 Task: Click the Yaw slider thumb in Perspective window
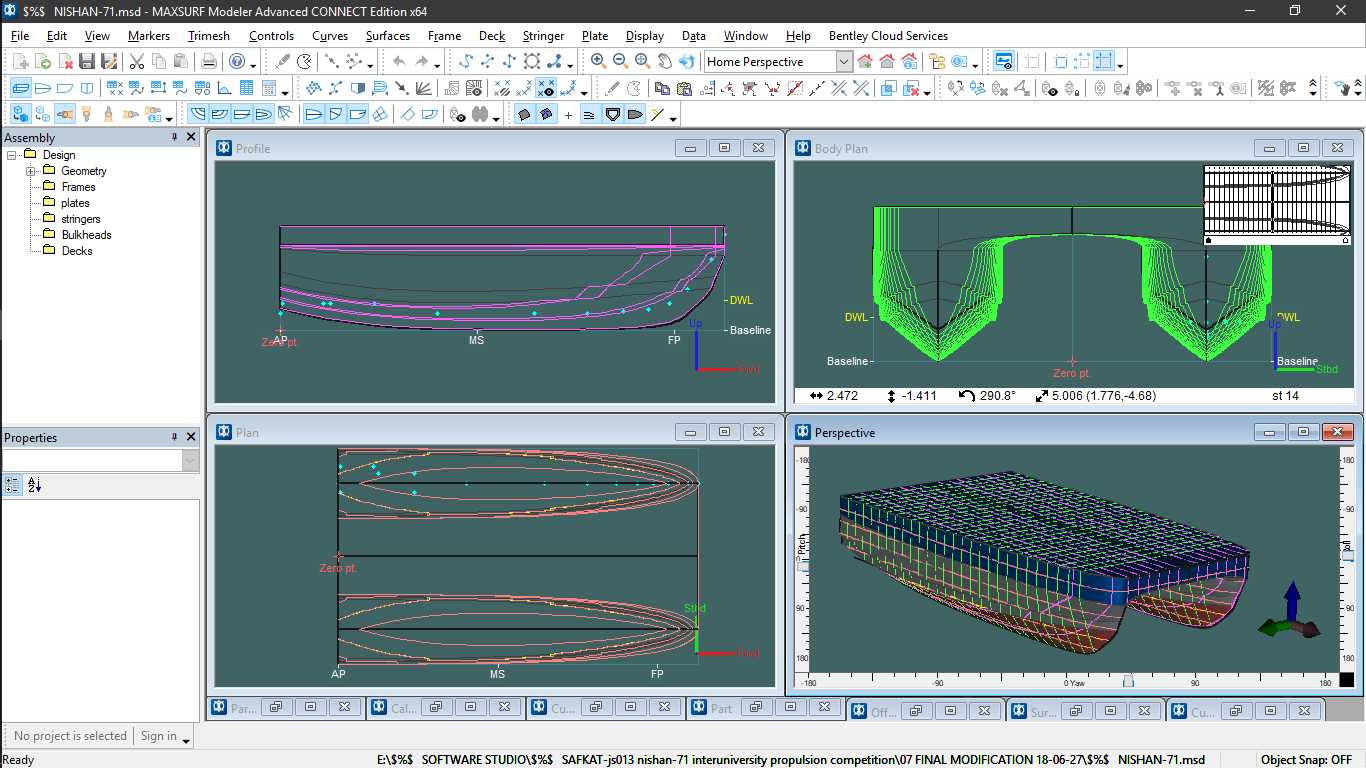tap(1128, 682)
